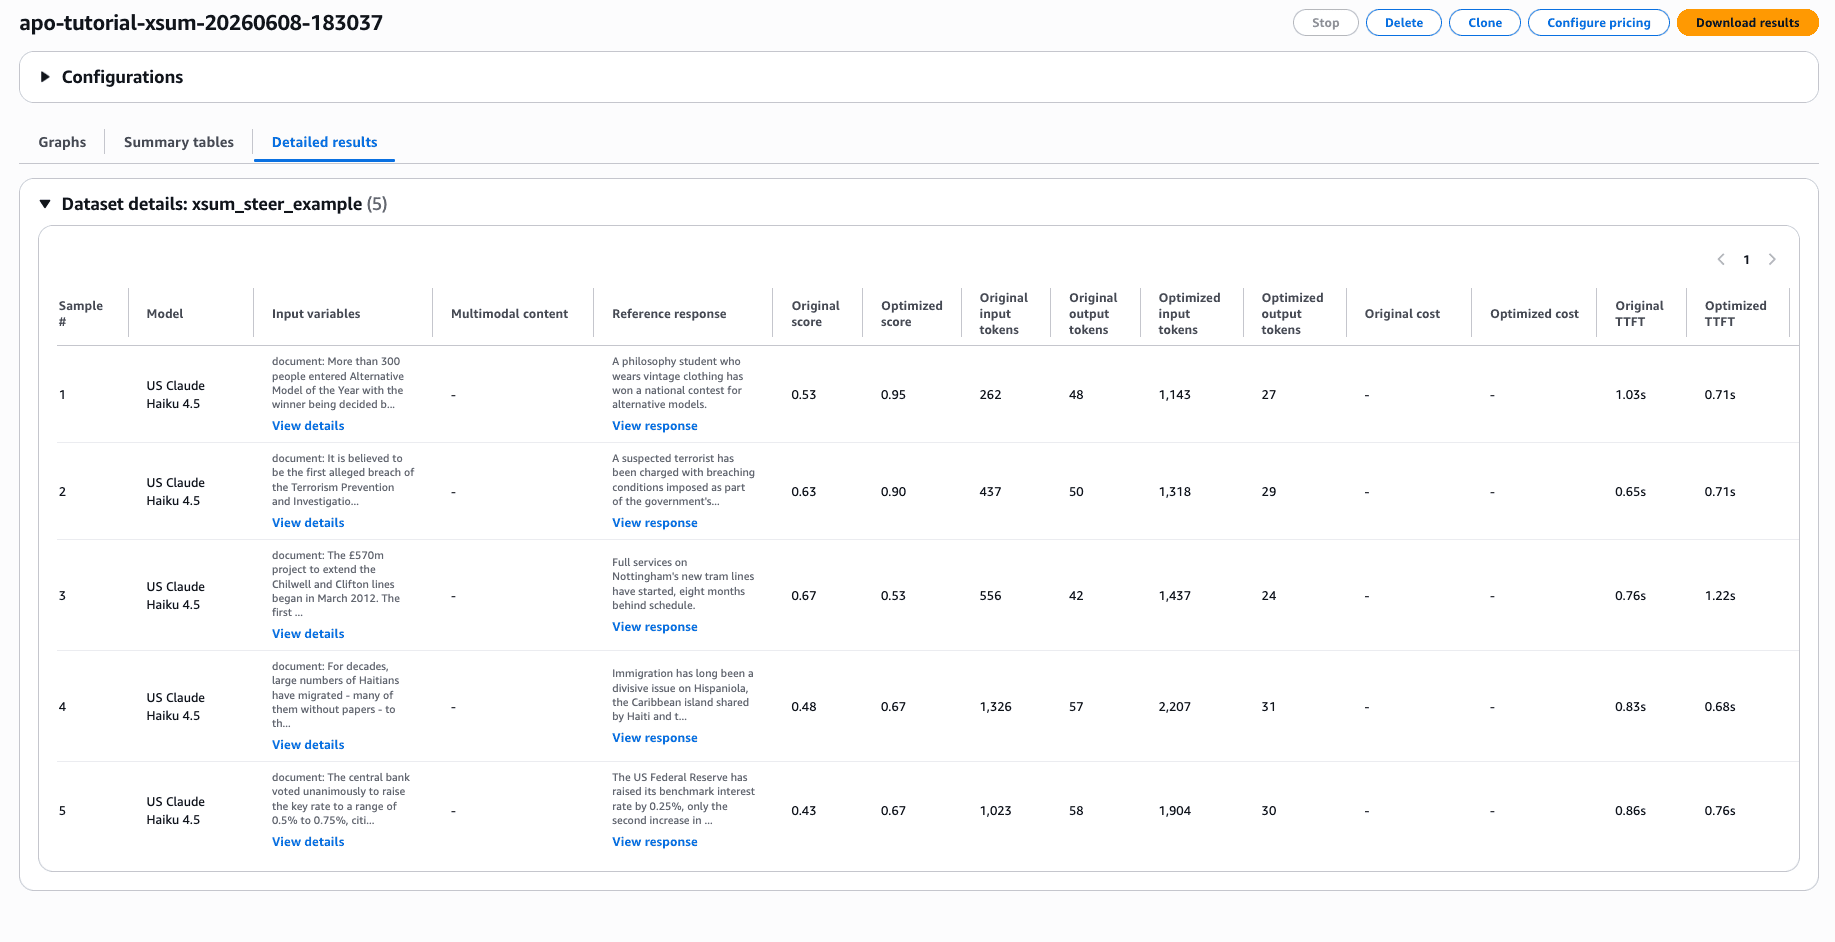The width and height of the screenshot is (1835, 942).
Task: Click the Stop button
Action: [1325, 23]
